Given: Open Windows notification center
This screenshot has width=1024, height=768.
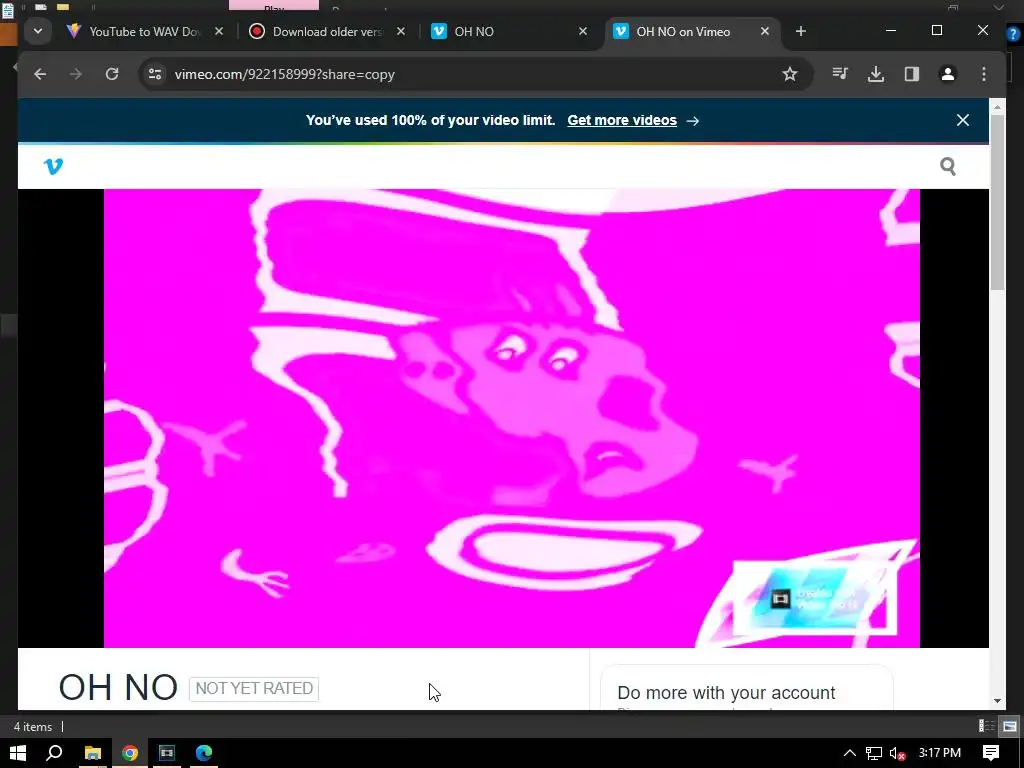Looking at the screenshot, I should tap(991, 753).
